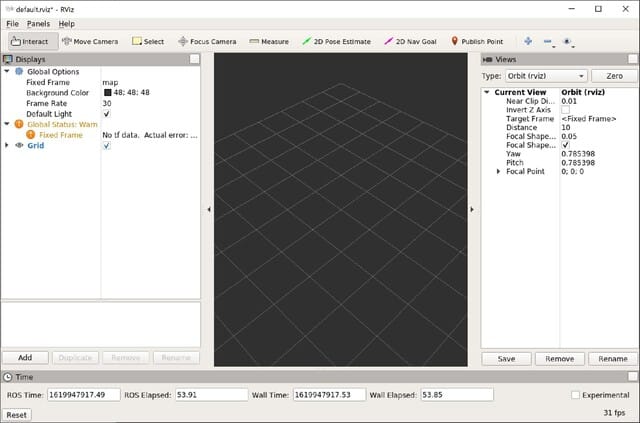Click the Add display button
The height and width of the screenshot is (423, 640).
coord(25,357)
